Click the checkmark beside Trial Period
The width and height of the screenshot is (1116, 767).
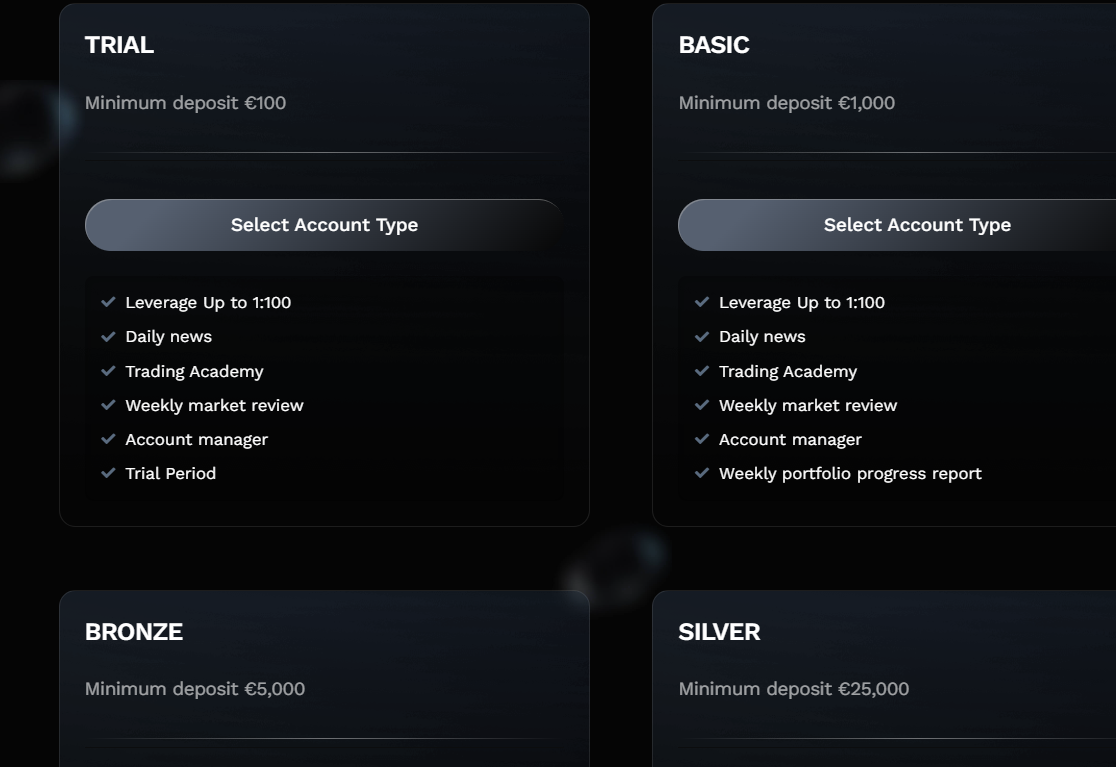tap(108, 472)
